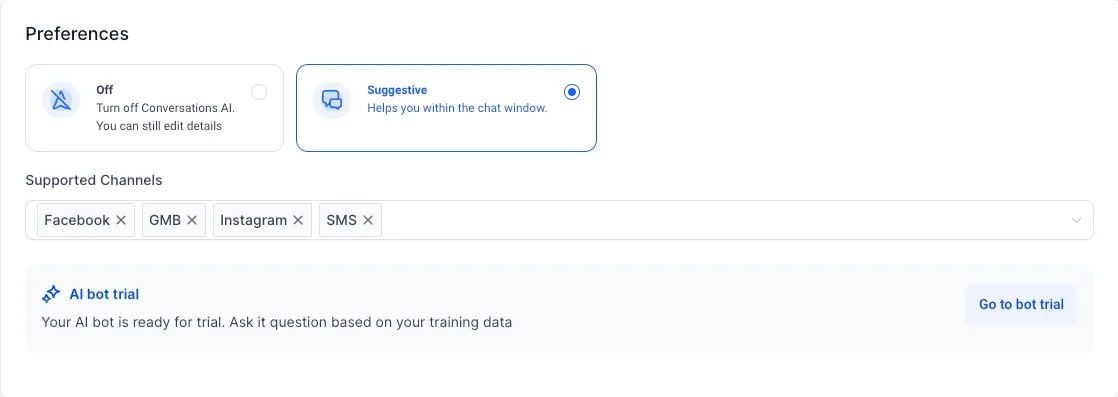Click the Instagram channel tag label

coord(253,220)
